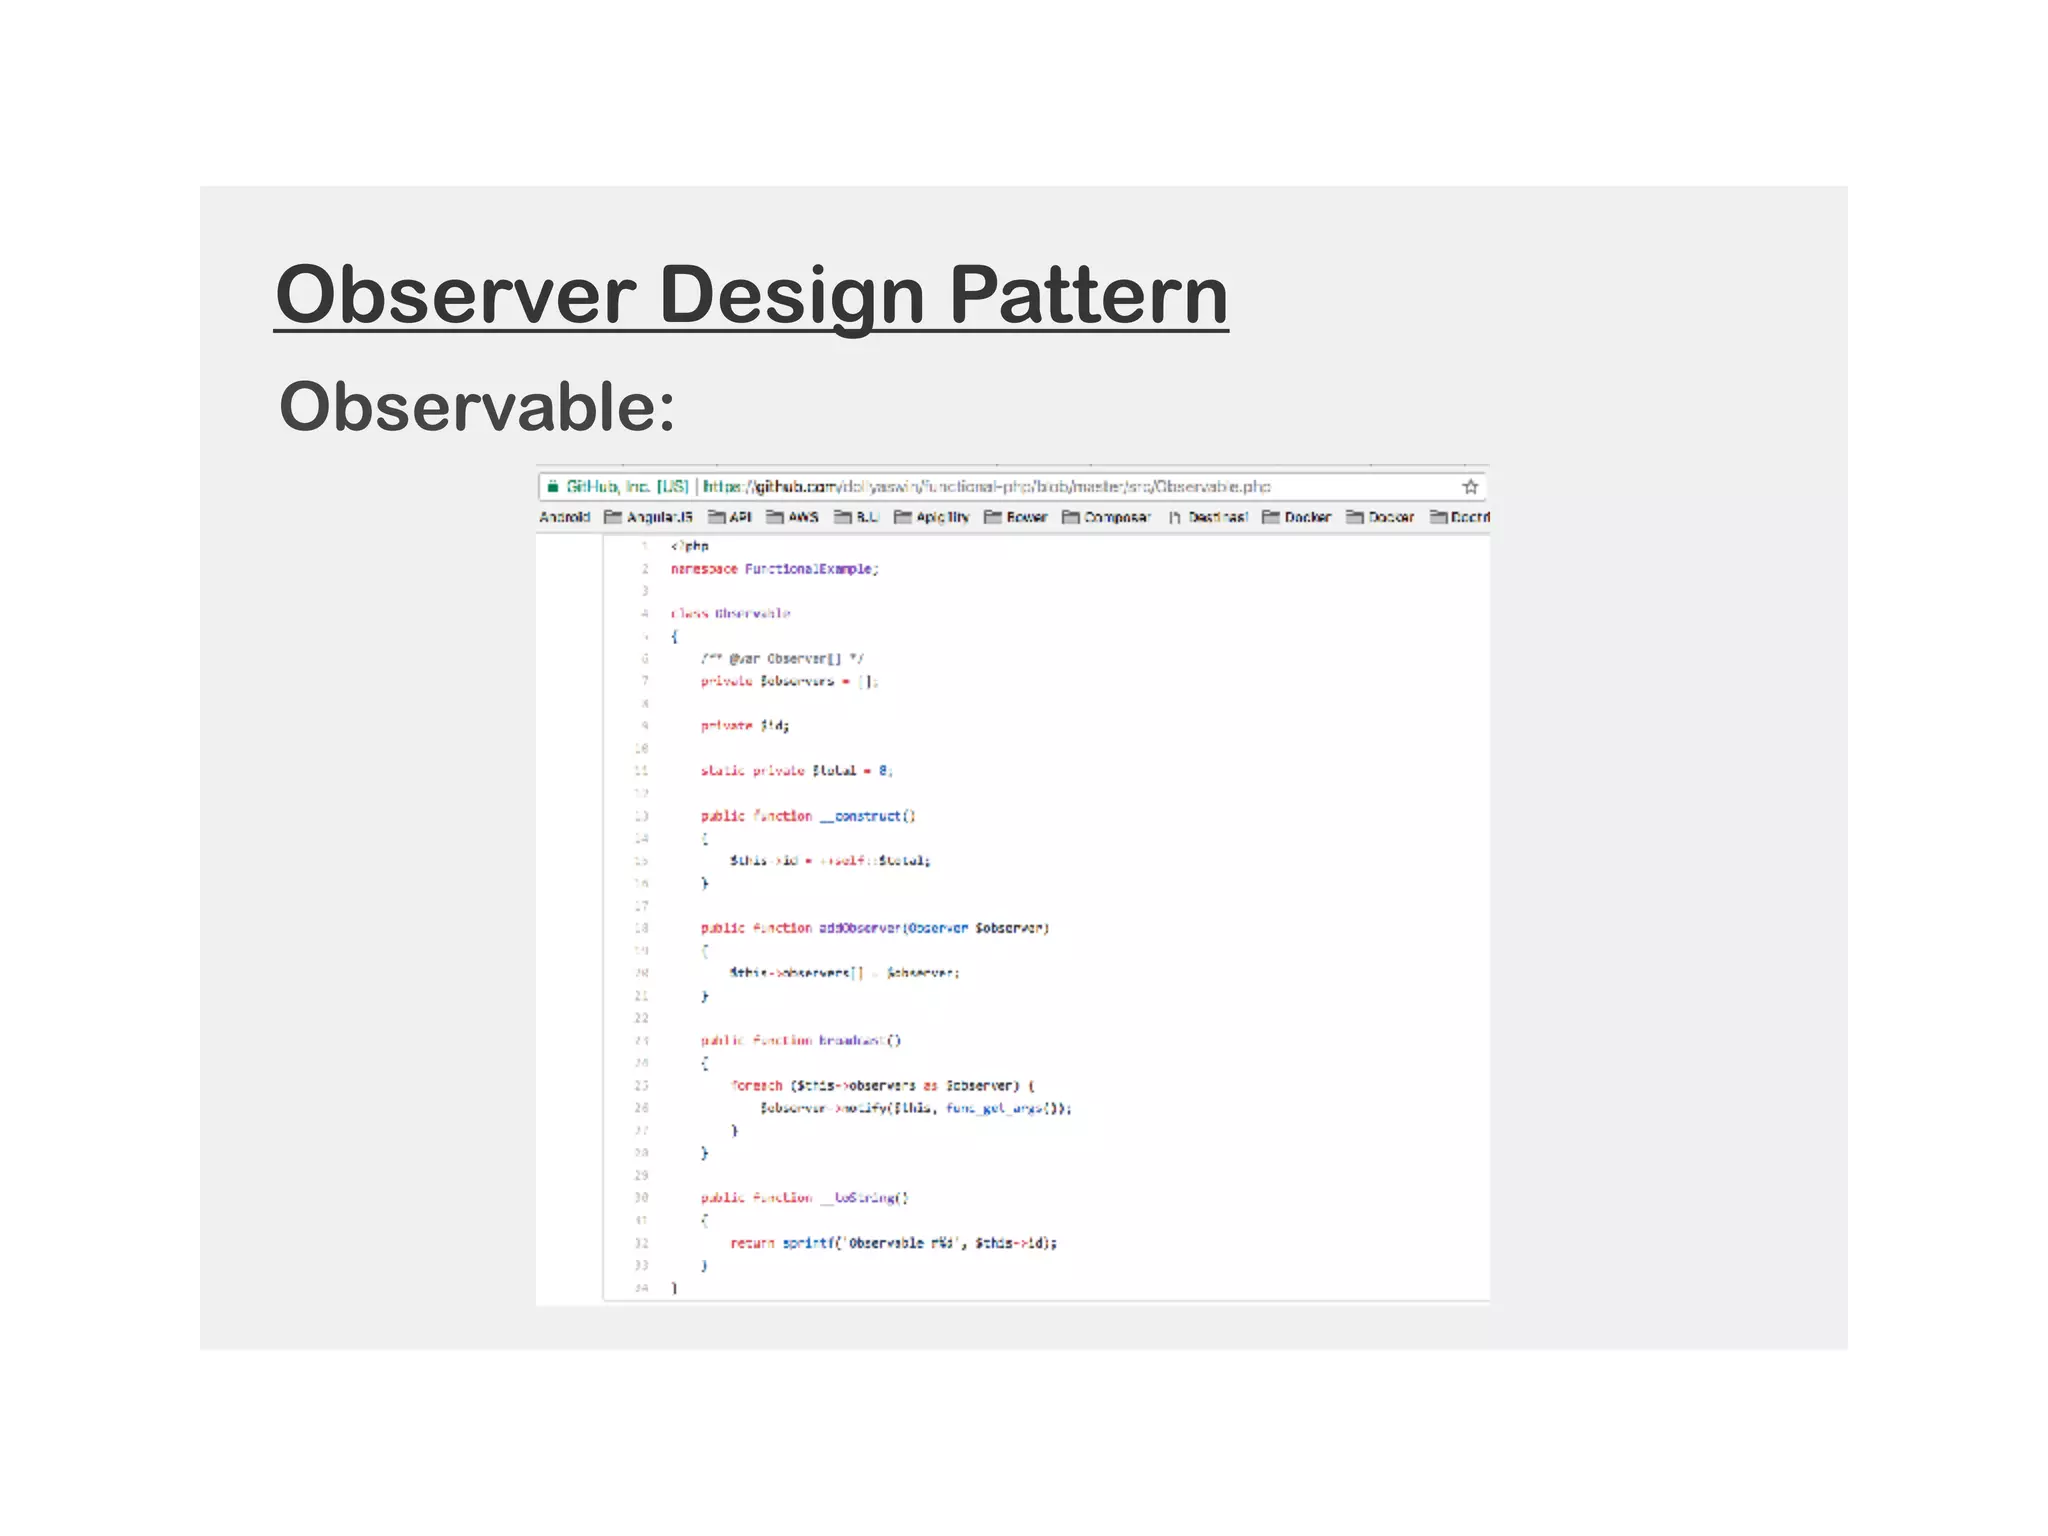Click the '@var Observer[]' comment line
The height and width of the screenshot is (1536, 2048).
[782, 658]
